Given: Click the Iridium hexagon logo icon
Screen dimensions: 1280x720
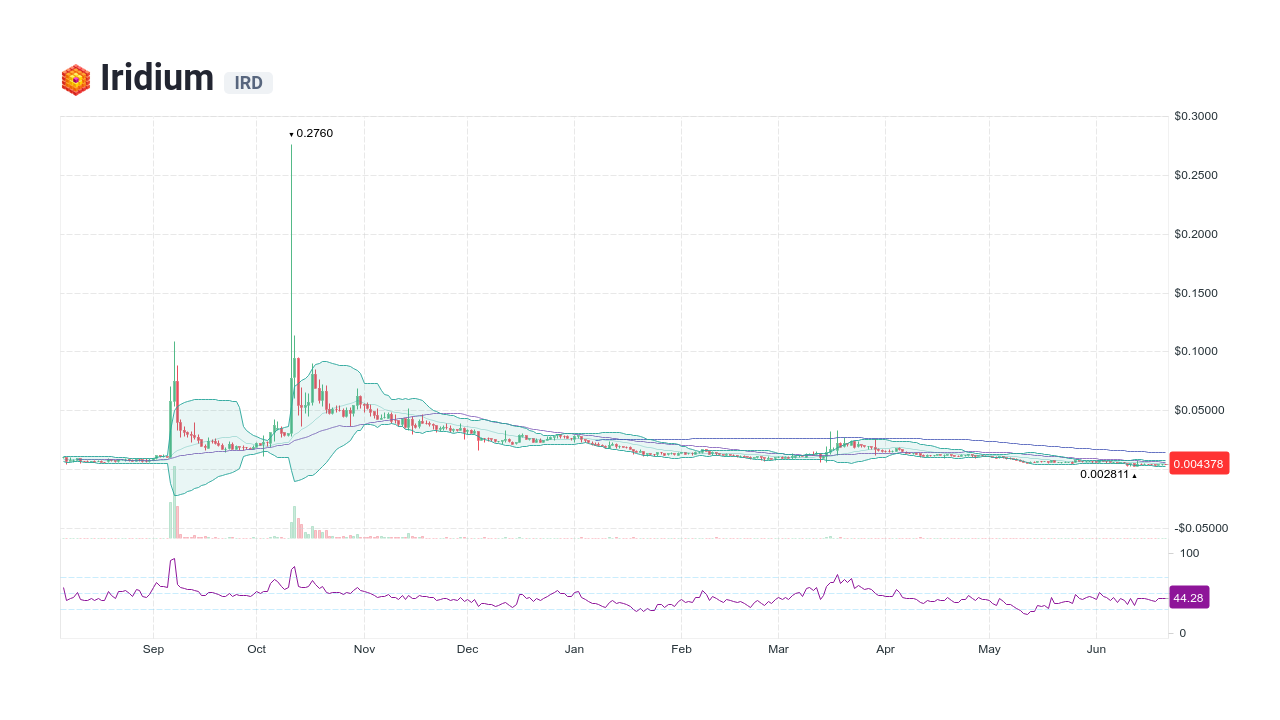Looking at the screenshot, I should [75, 78].
